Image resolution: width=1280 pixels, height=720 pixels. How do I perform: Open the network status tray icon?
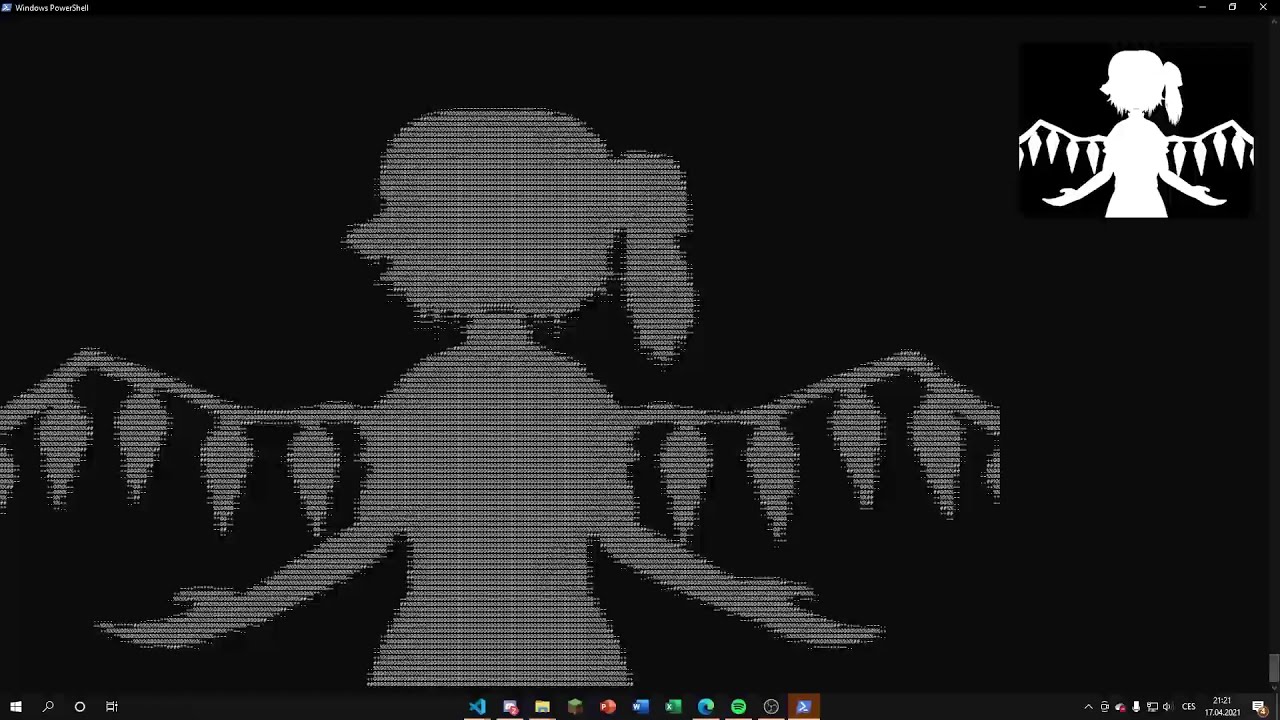coord(1152,707)
